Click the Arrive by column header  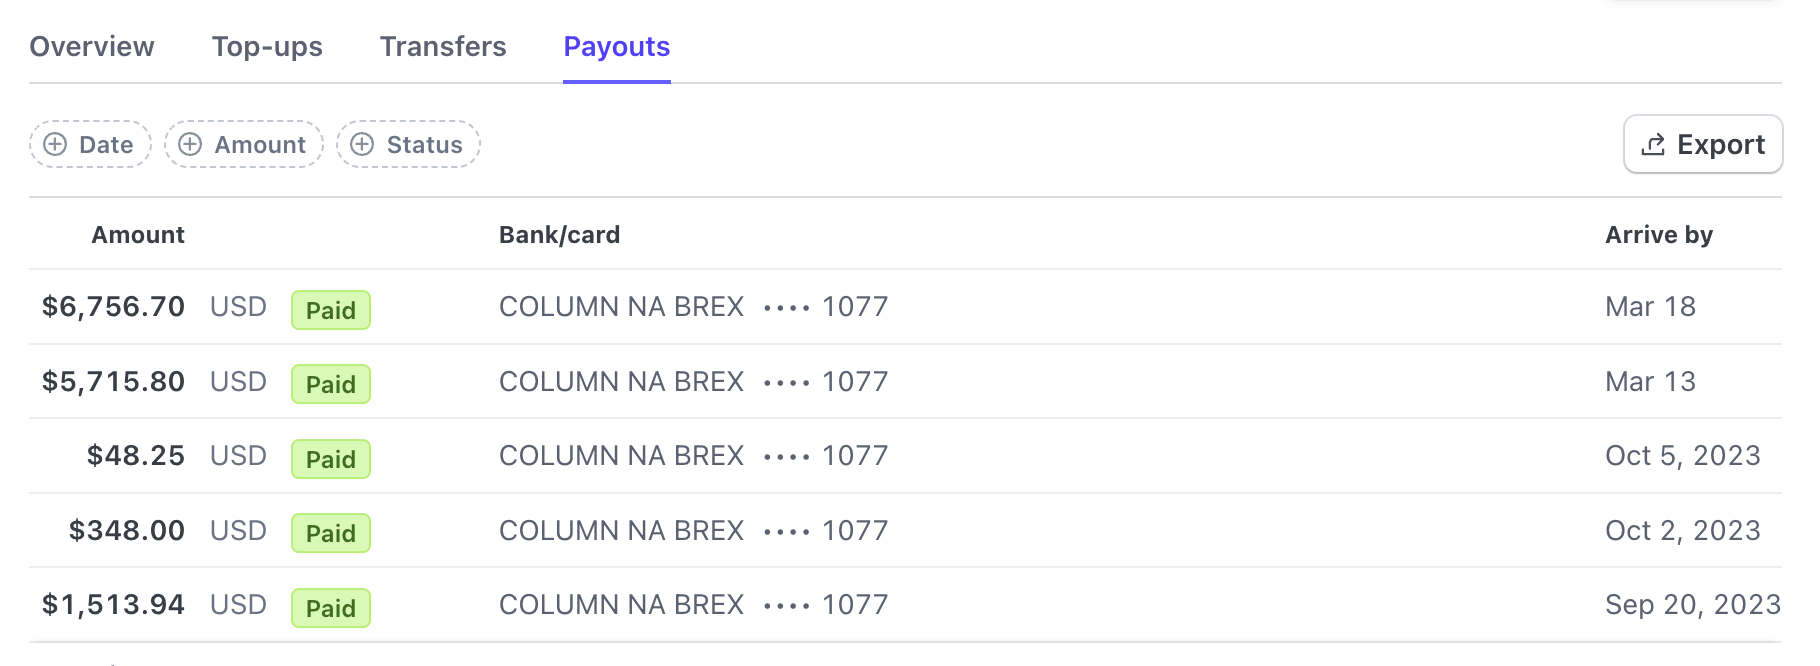(x=1660, y=234)
